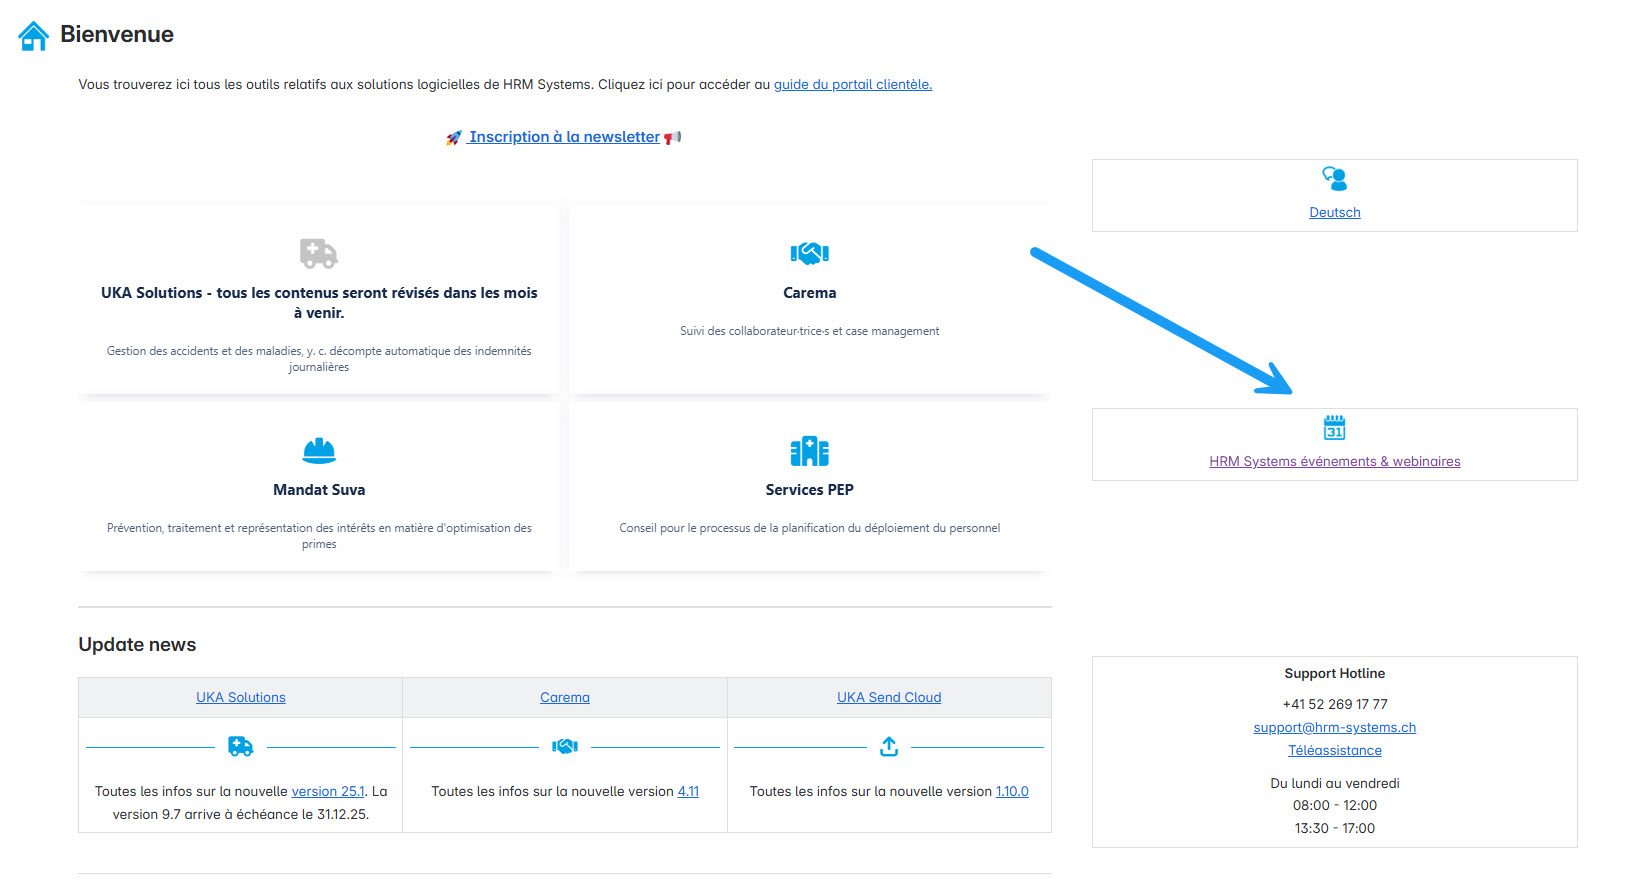Viewport: 1628px width, 882px height.
Task: Open the version 4.11 link
Action: pyautogui.click(x=688, y=791)
